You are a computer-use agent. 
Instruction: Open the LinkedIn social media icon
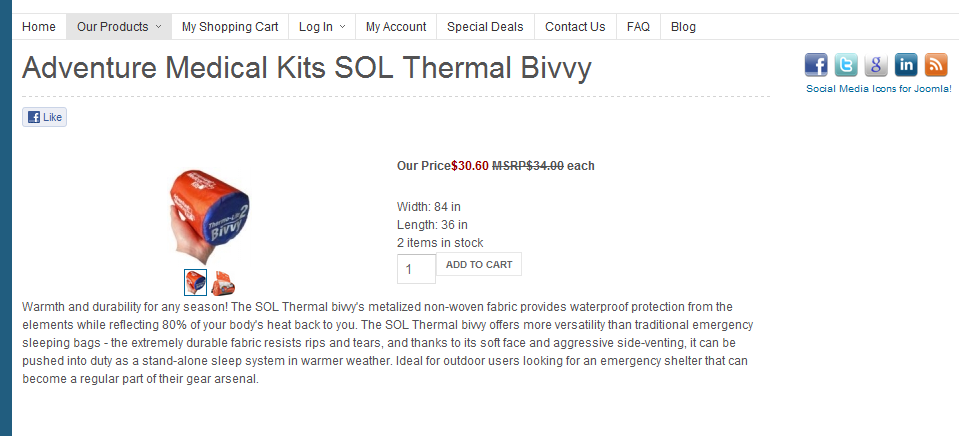pos(906,65)
